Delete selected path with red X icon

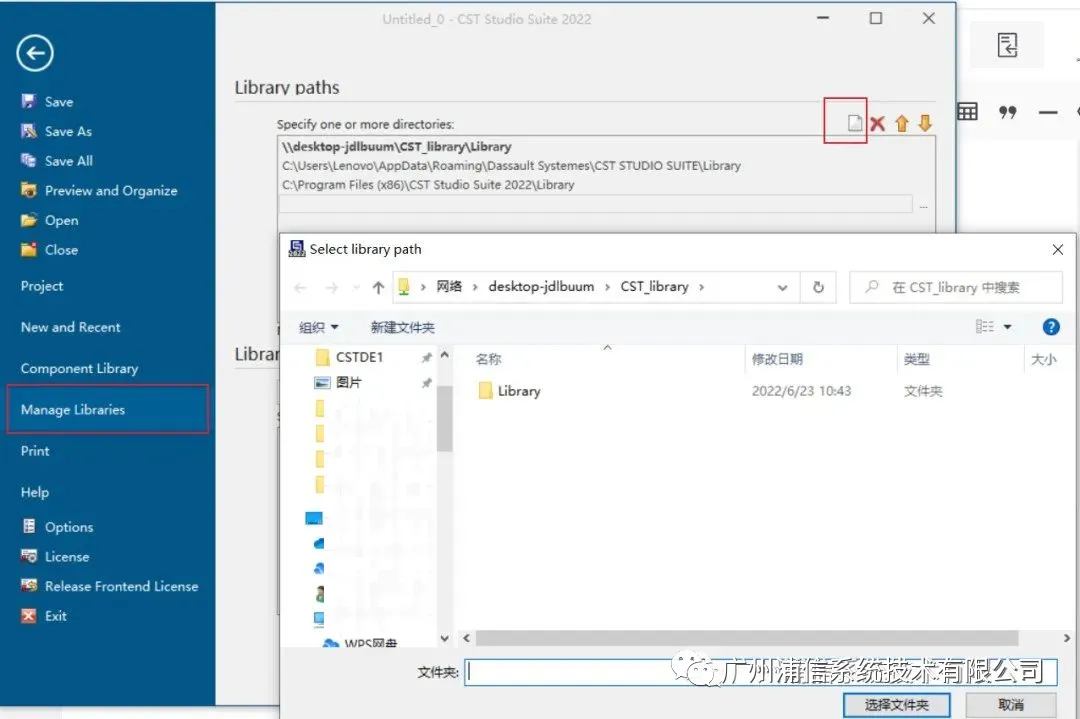pos(877,123)
